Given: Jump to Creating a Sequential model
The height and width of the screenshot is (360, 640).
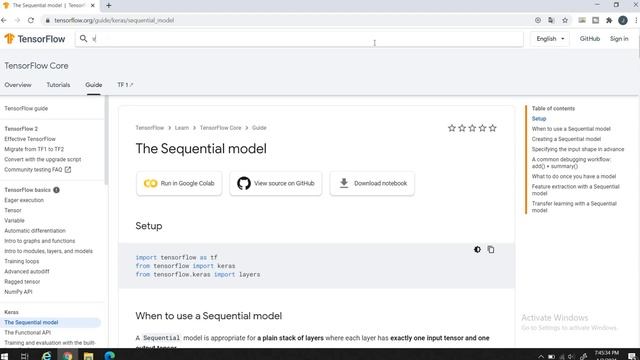Looking at the screenshot, I should pos(566,139).
